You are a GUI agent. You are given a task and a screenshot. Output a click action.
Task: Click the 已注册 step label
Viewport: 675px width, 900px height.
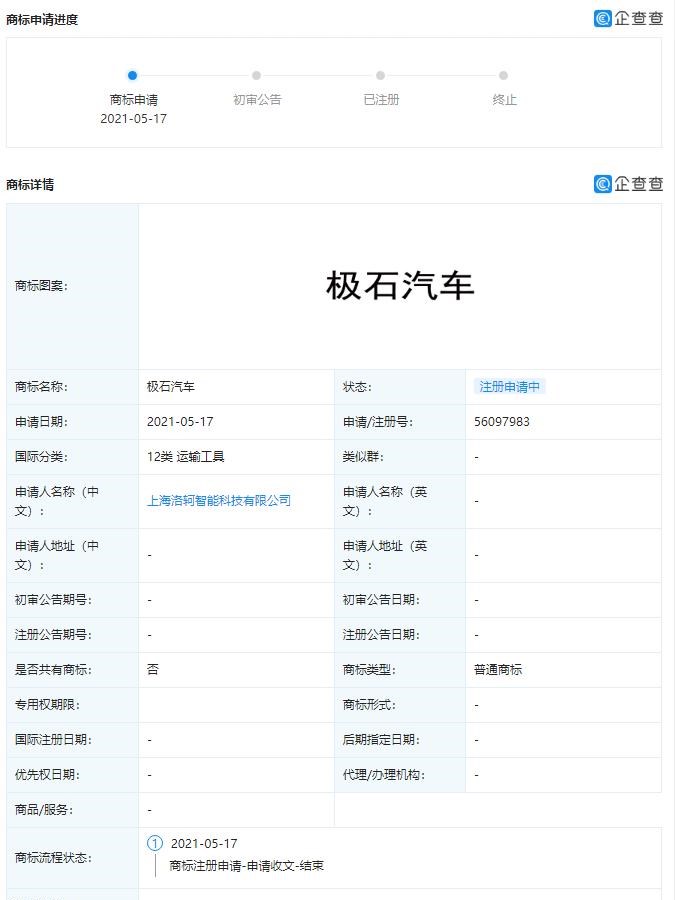click(381, 100)
